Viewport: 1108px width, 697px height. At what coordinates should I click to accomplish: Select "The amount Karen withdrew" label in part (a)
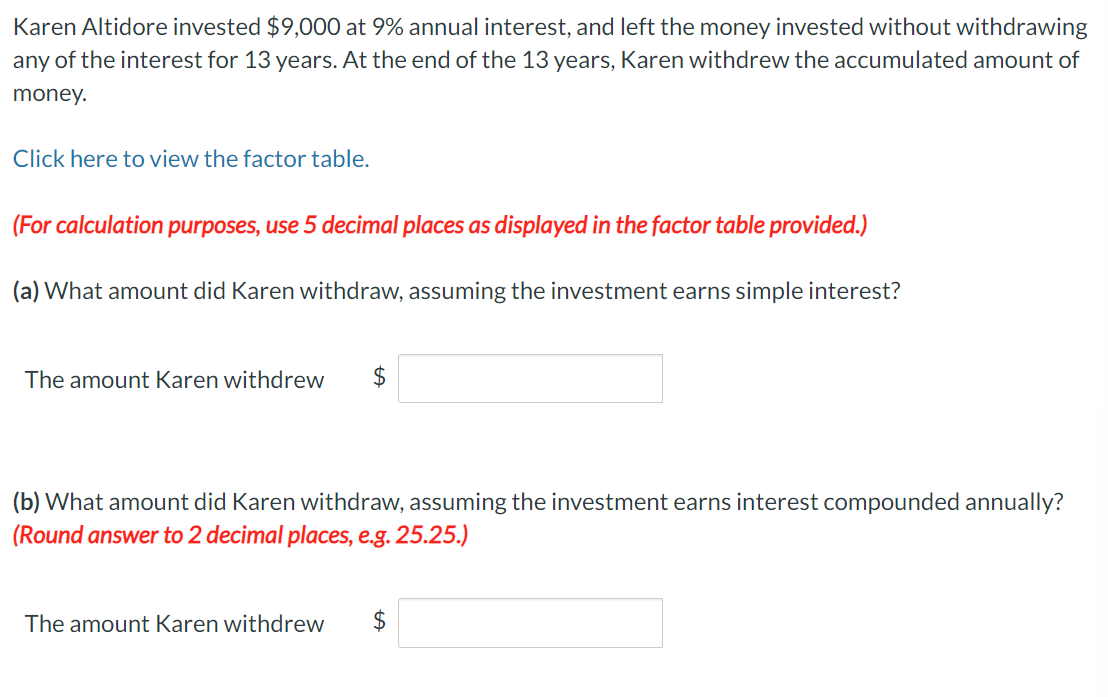tap(175, 380)
